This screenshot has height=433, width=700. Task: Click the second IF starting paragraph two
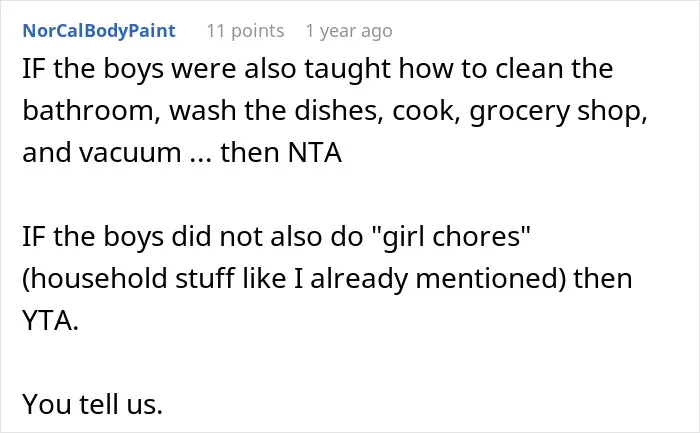pos(34,237)
